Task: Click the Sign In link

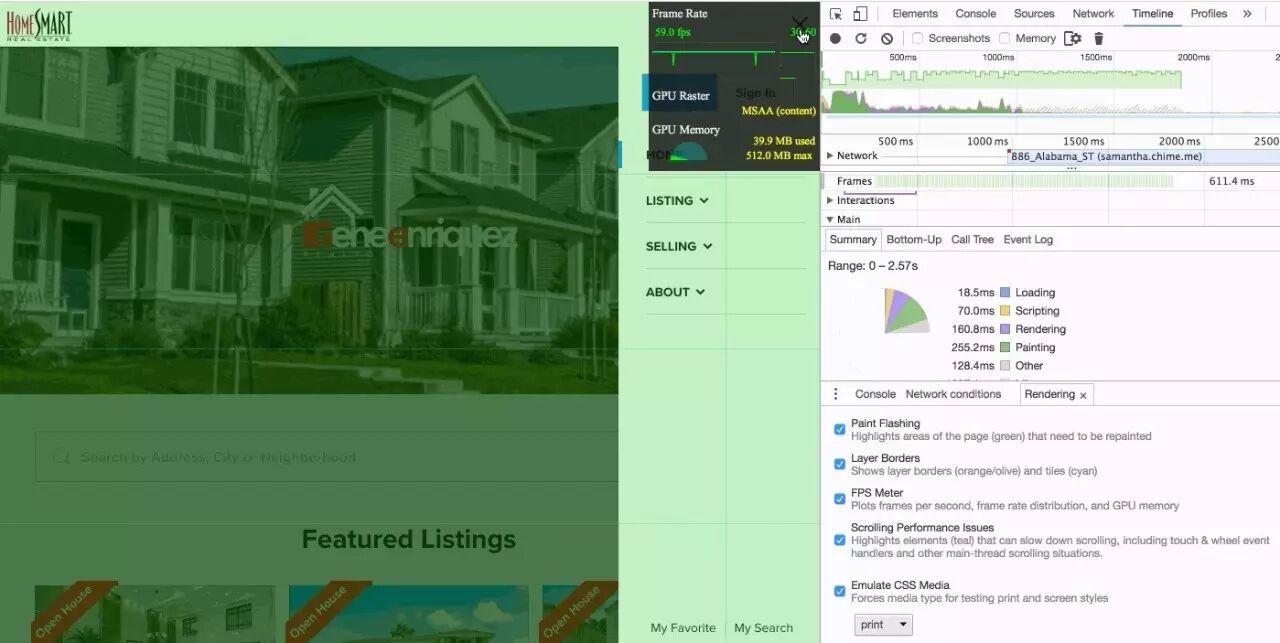Action: [x=755, y=93]
